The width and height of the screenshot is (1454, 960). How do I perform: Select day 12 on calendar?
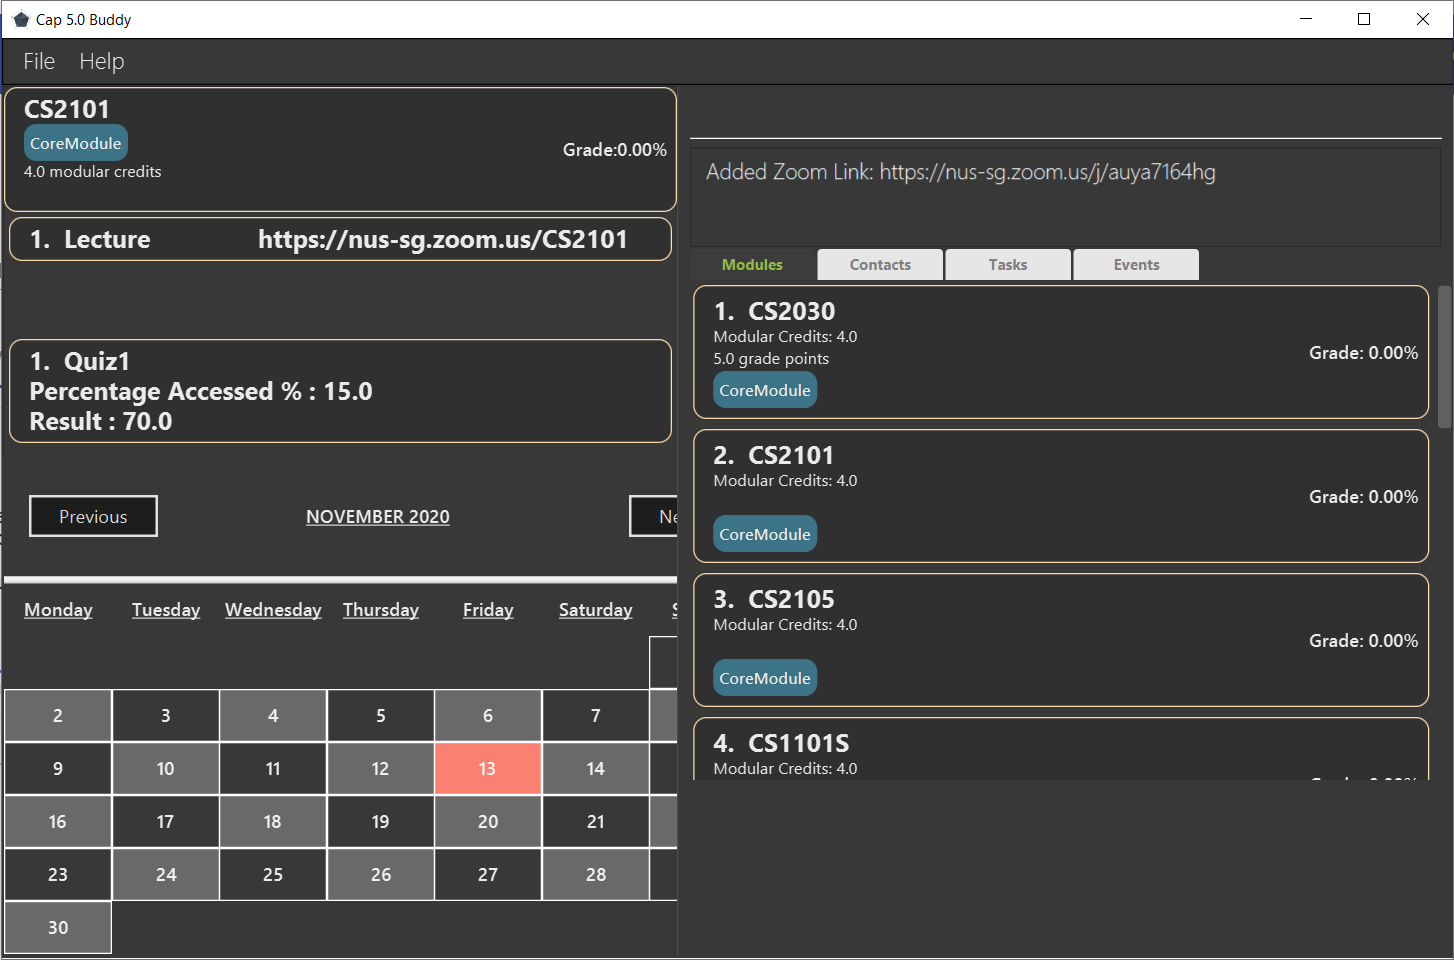[381, 768]
